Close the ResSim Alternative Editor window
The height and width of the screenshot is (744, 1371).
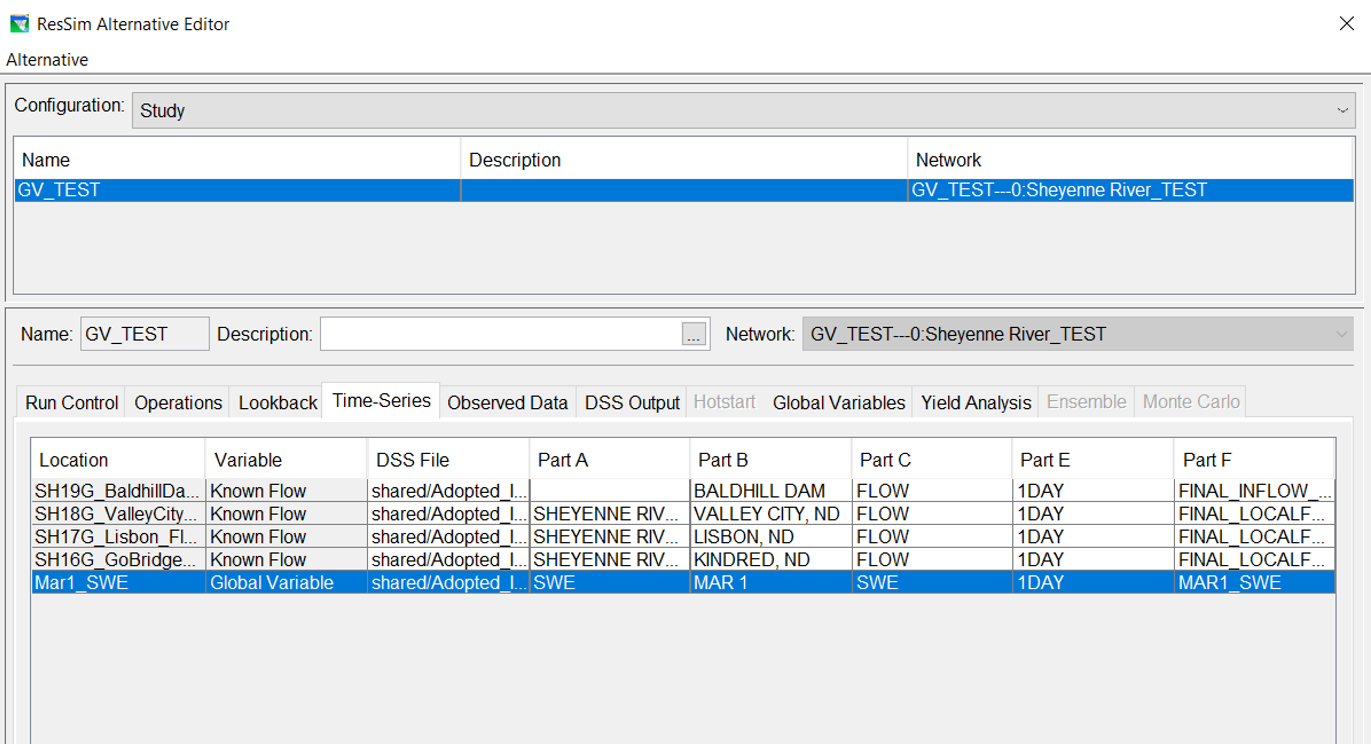click(x=1346, y=24)
